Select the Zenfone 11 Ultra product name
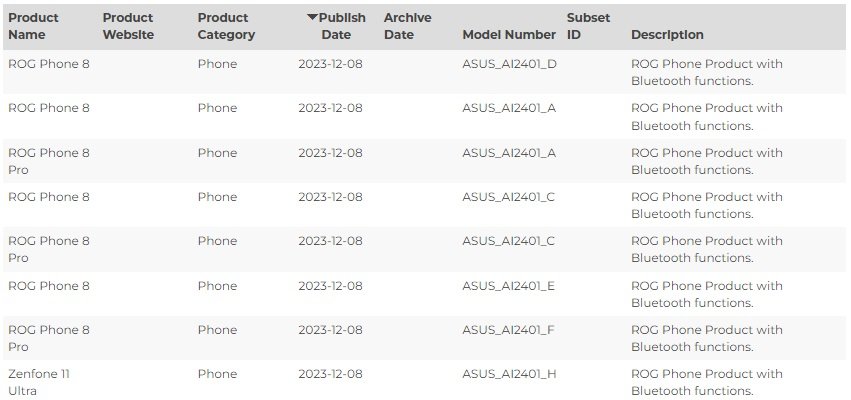 point(39,382)
